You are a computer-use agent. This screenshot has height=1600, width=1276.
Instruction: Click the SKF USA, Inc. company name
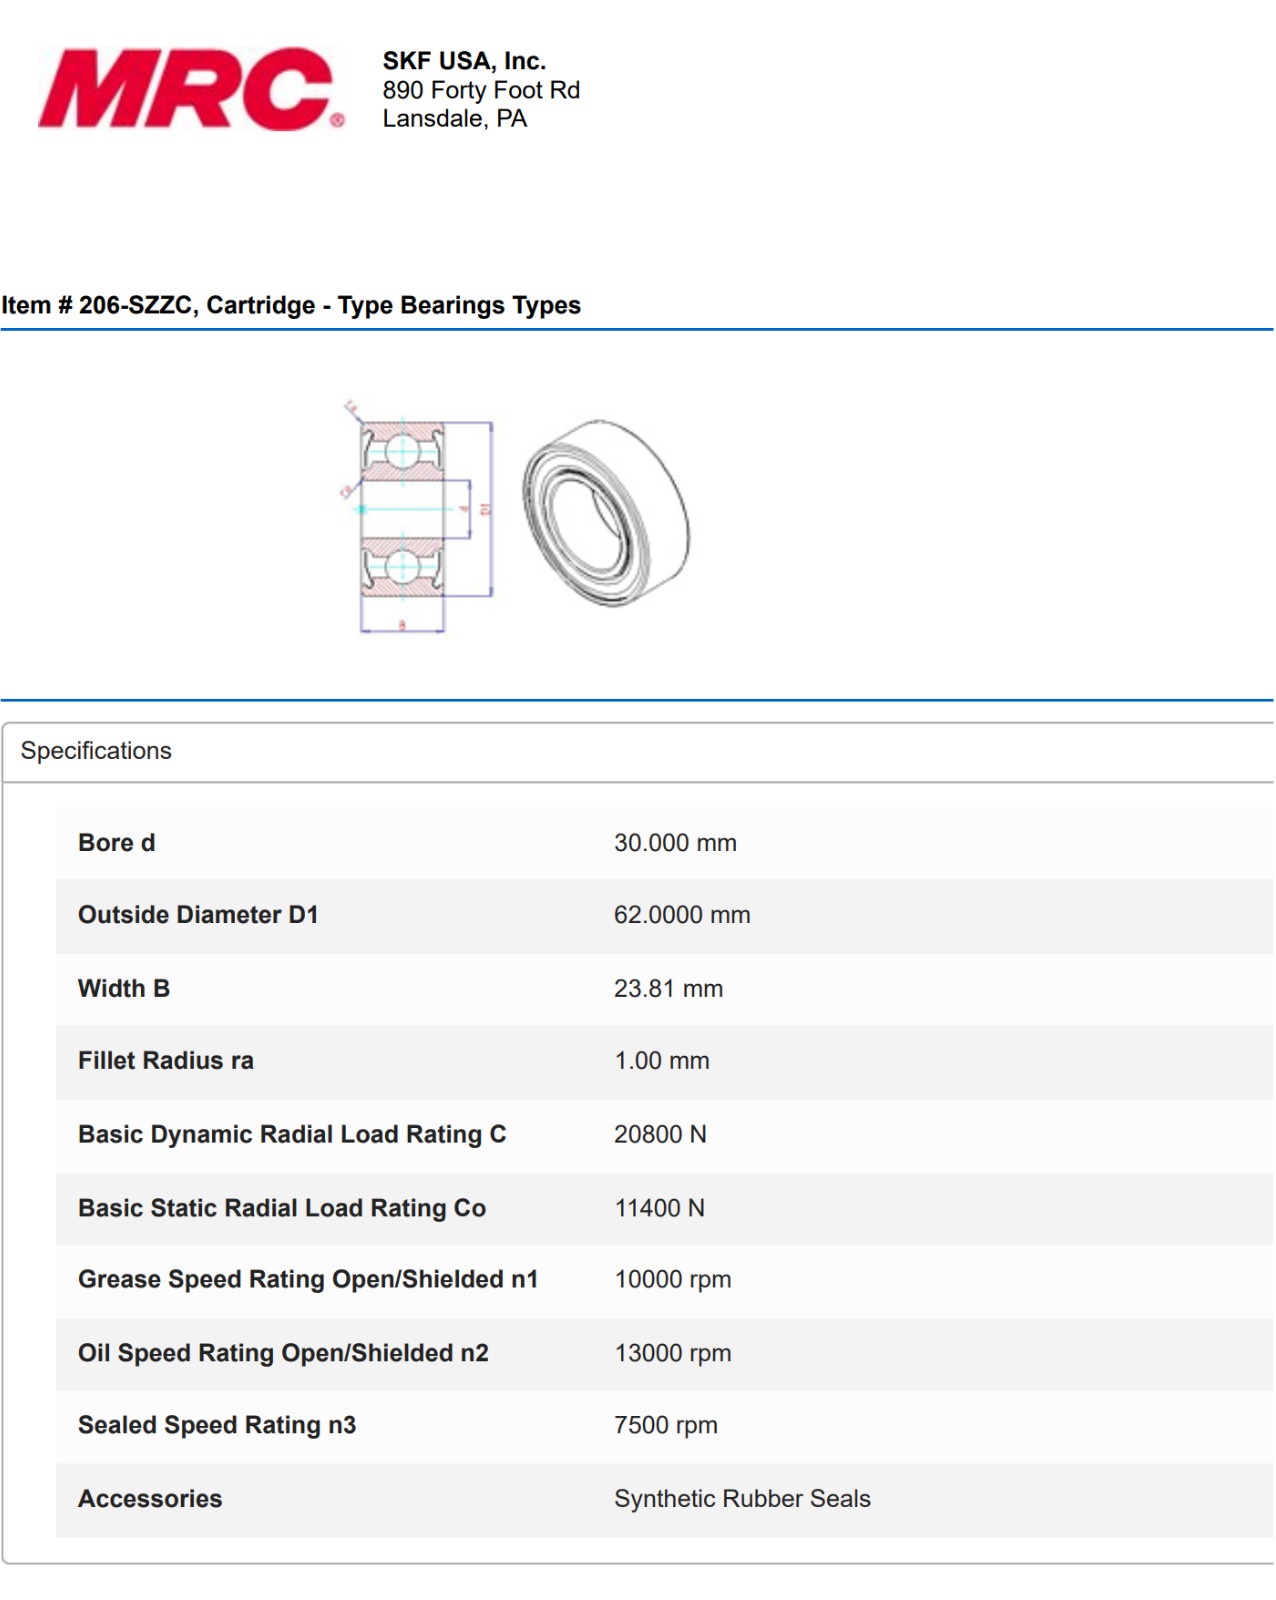tap(464, 61)
